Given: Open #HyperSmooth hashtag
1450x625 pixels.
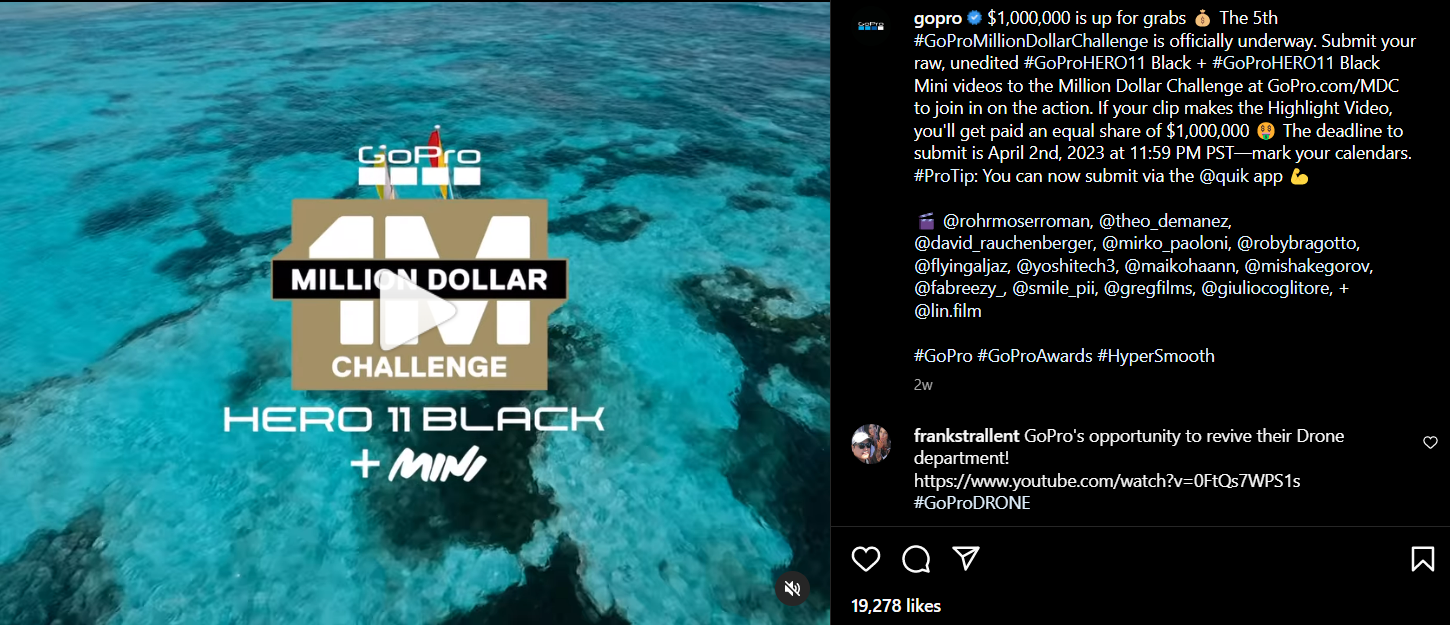Looking at the screenshot, I should 1156,355.
